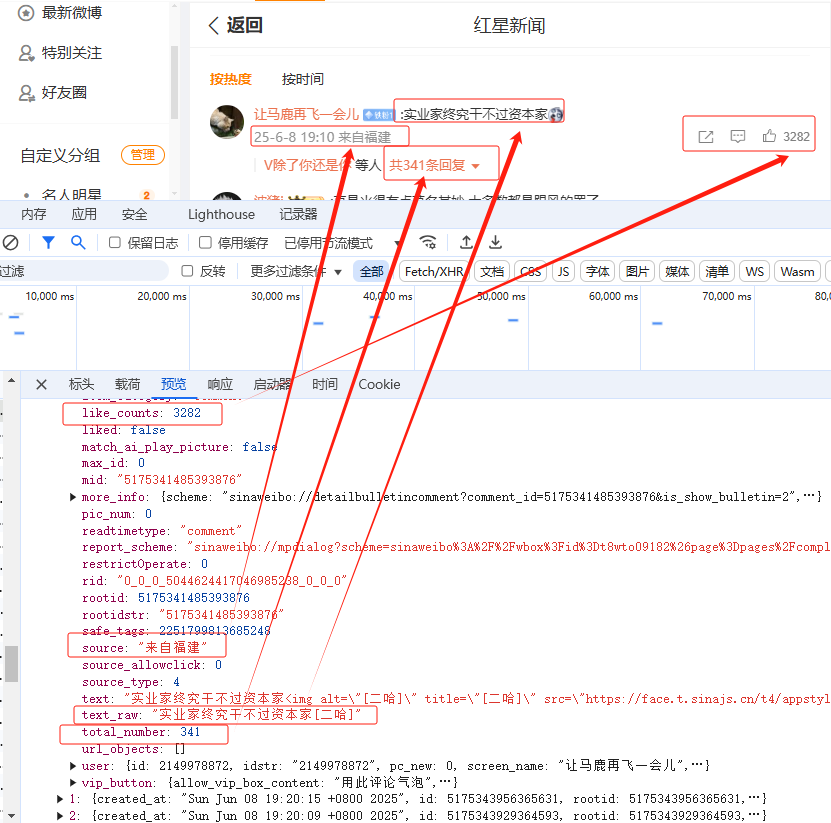831x823 pixels.
Task: Like the comment with 3282 likes
Action: pyautogui.click(x=770, y=136)
